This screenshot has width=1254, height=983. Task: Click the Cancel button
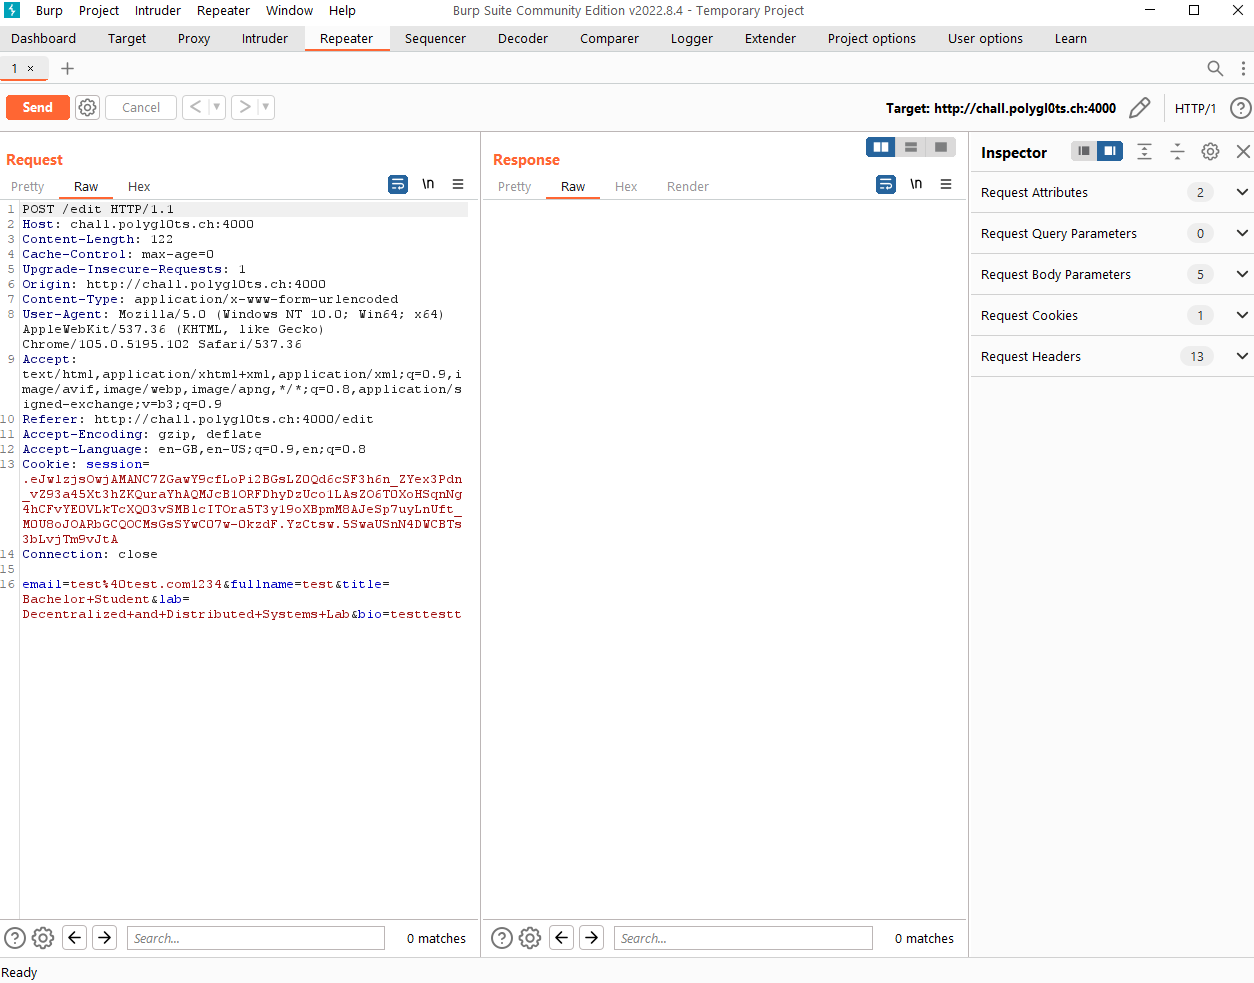pyautogui.click(x=140, y=107)
